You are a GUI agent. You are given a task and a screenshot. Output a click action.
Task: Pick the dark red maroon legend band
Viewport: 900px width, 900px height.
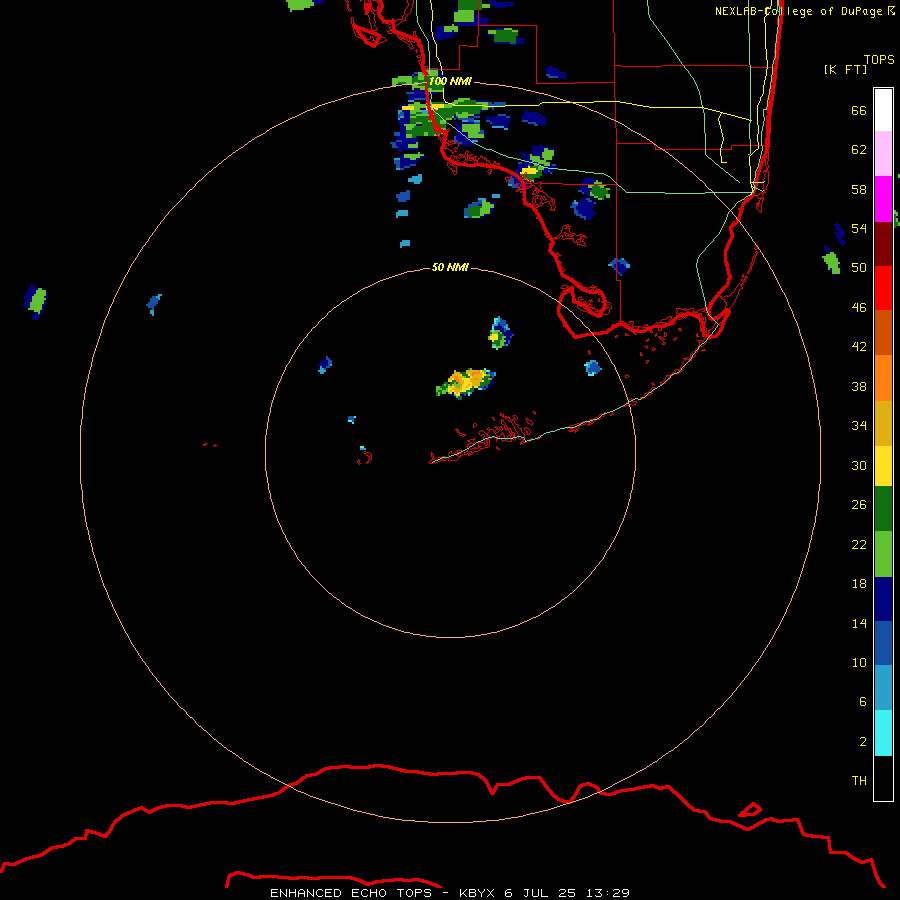click(x=883, y=244)
